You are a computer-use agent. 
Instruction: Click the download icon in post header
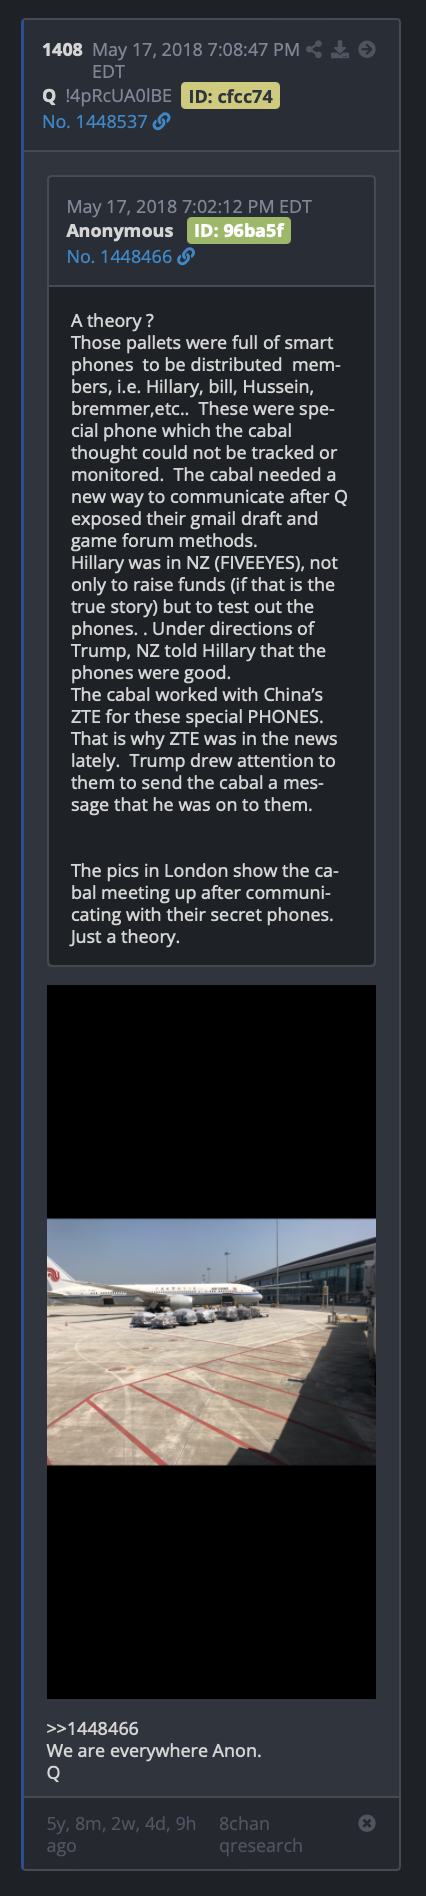[x=340, y=49]
